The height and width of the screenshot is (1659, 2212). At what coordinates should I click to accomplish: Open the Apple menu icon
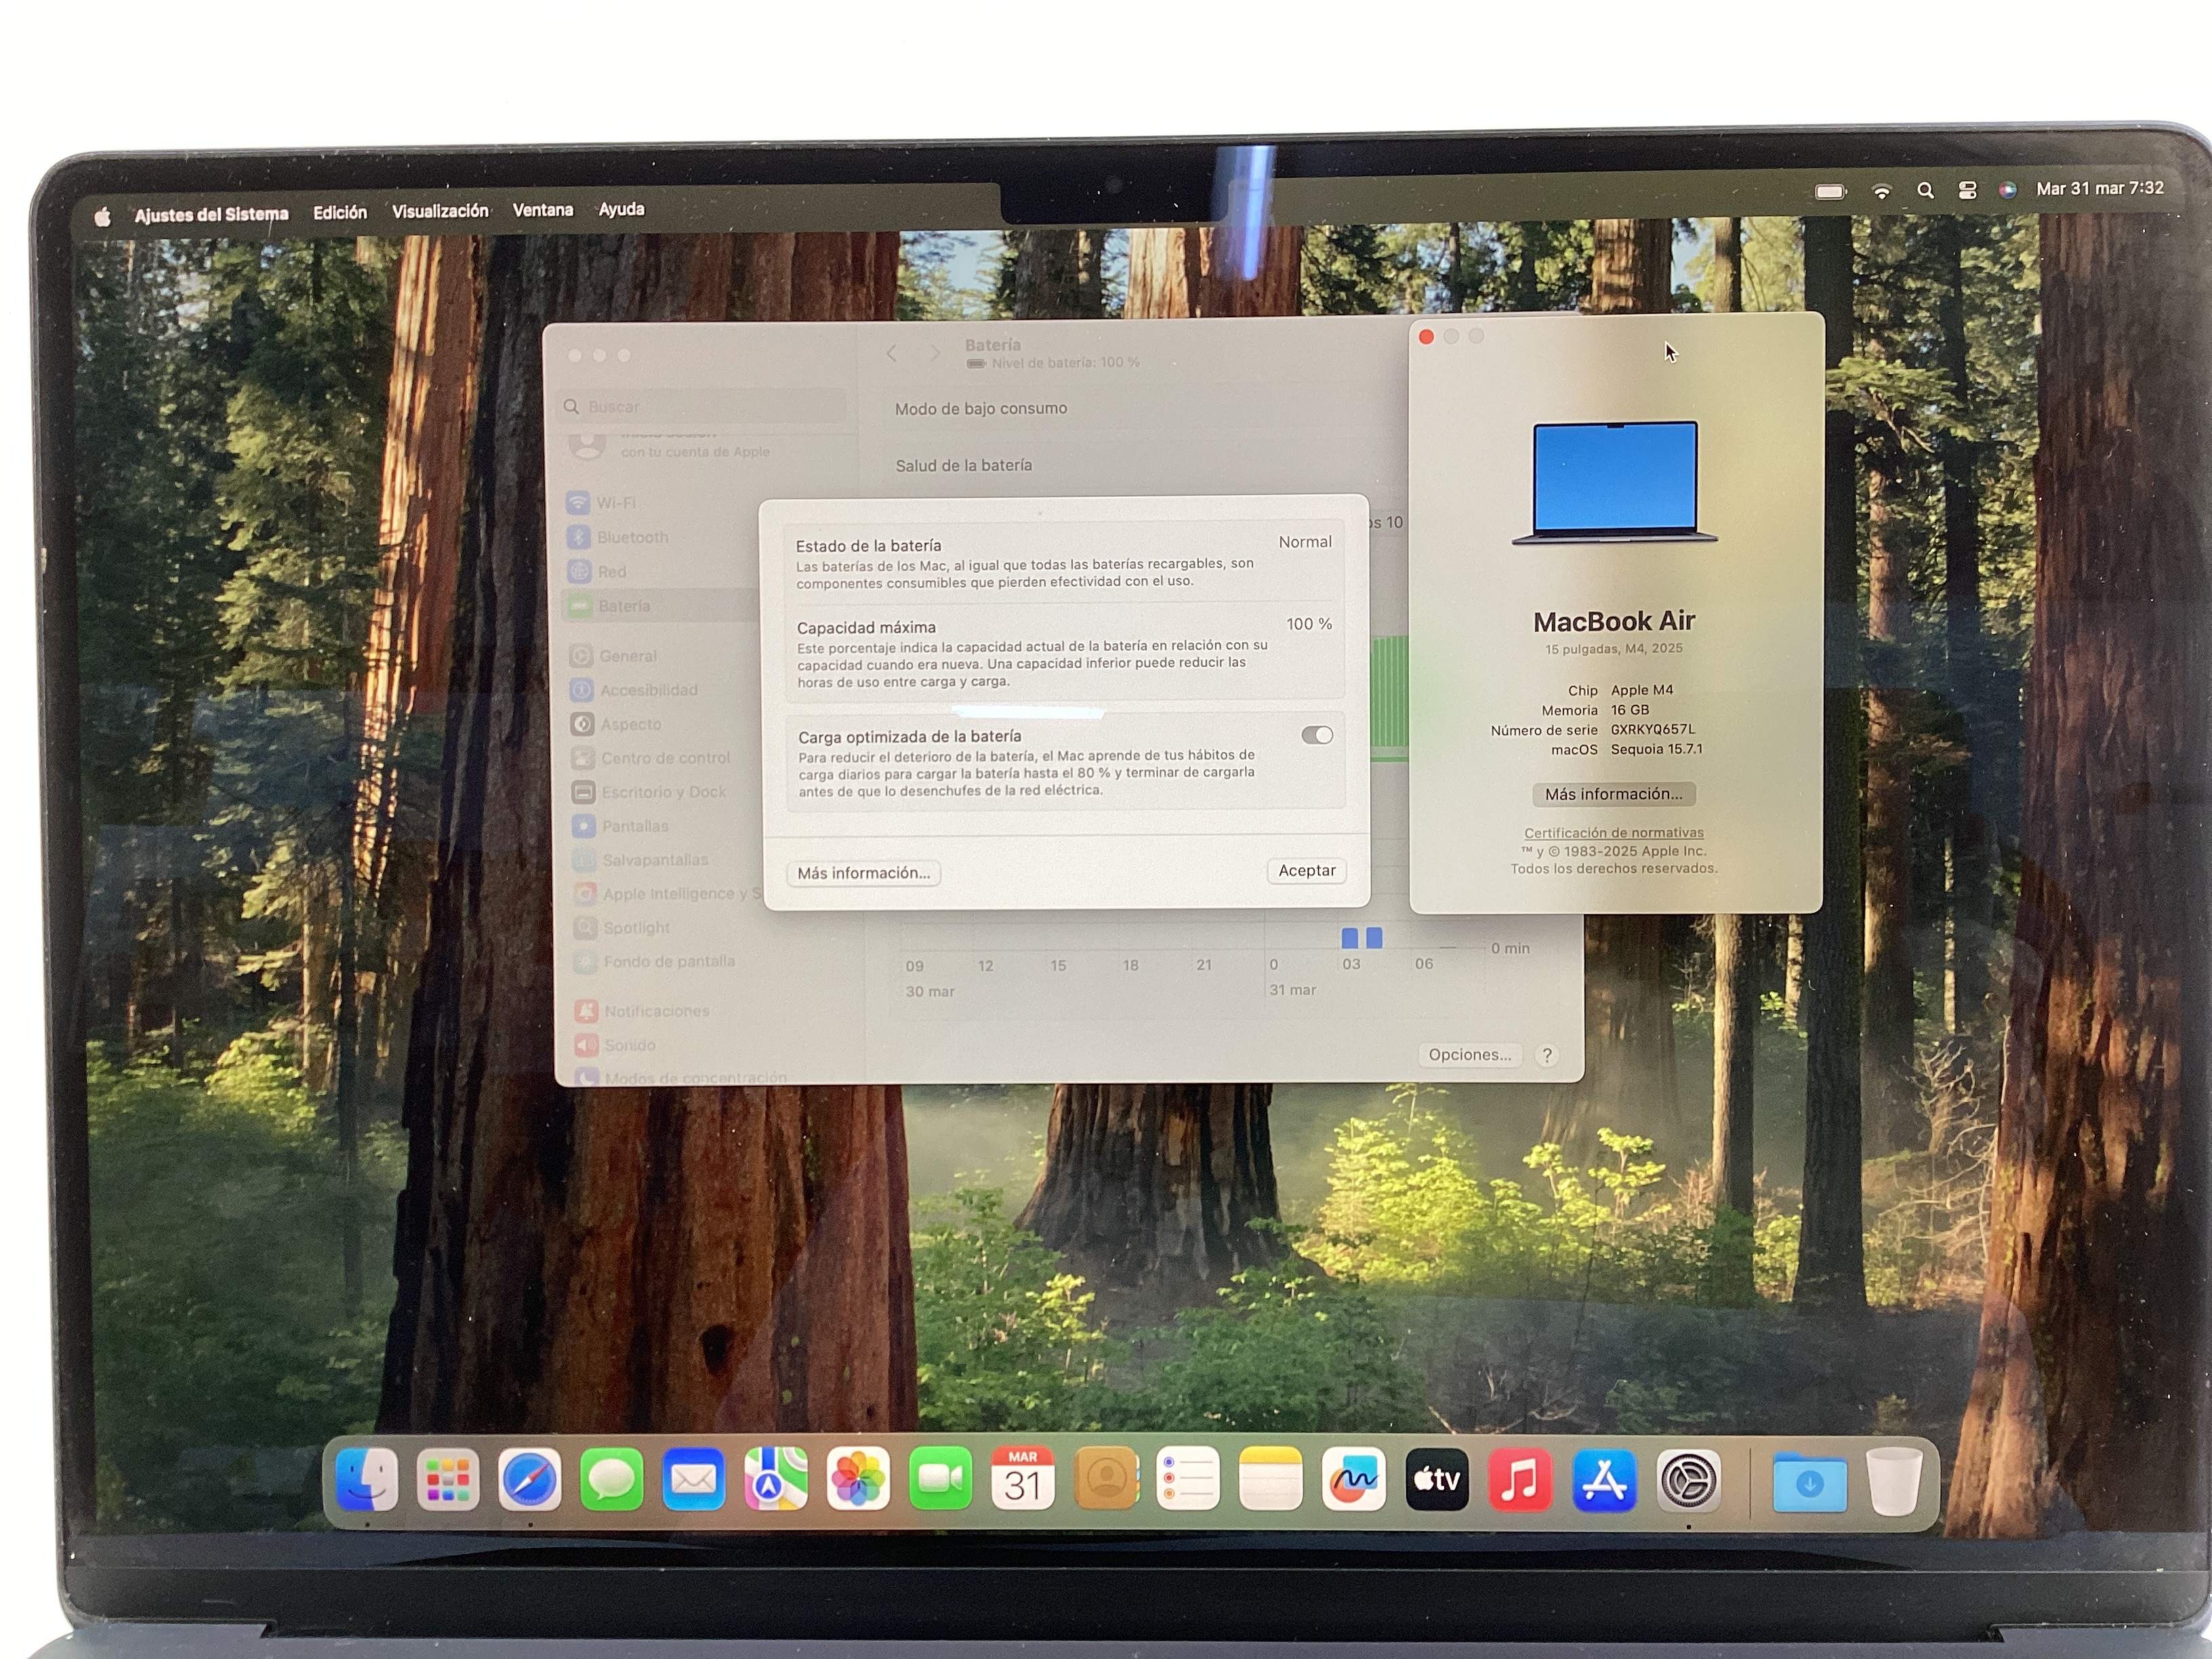tap(102, 217)
